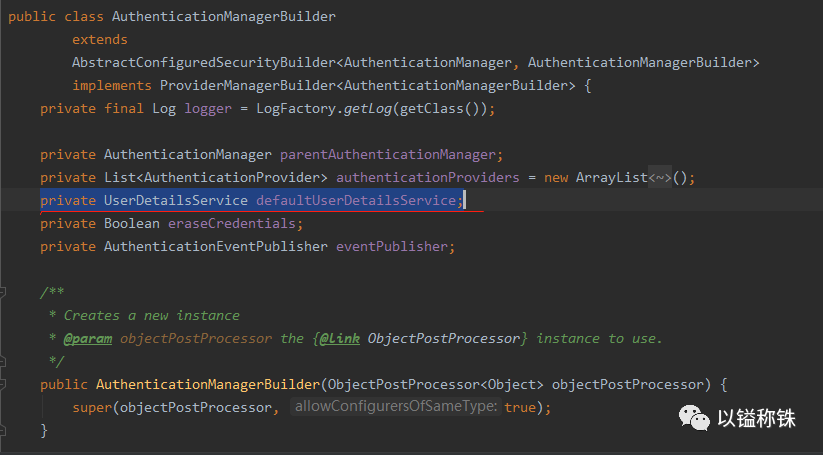Expand the folded <~> diamond after ArrayList

coord(660,178)
